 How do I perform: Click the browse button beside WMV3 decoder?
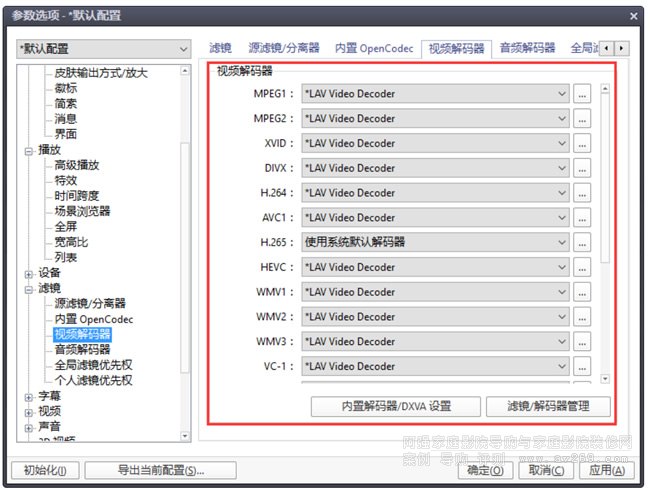[x=582, y=341]
